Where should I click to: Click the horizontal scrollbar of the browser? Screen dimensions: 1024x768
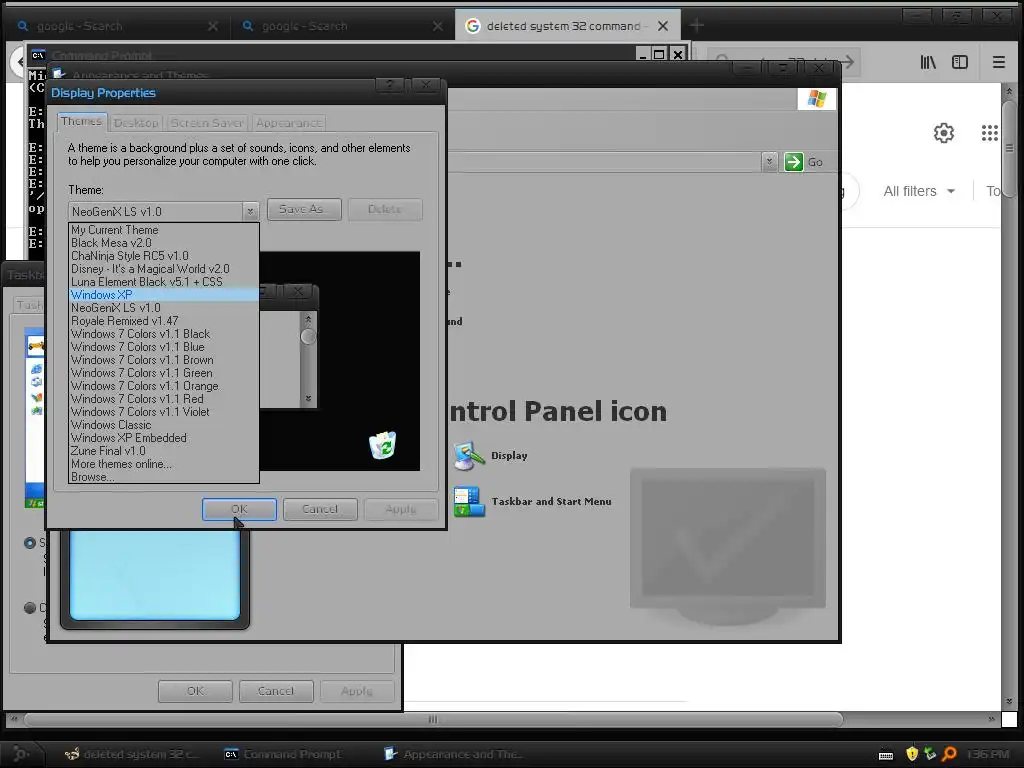[433, 719]
